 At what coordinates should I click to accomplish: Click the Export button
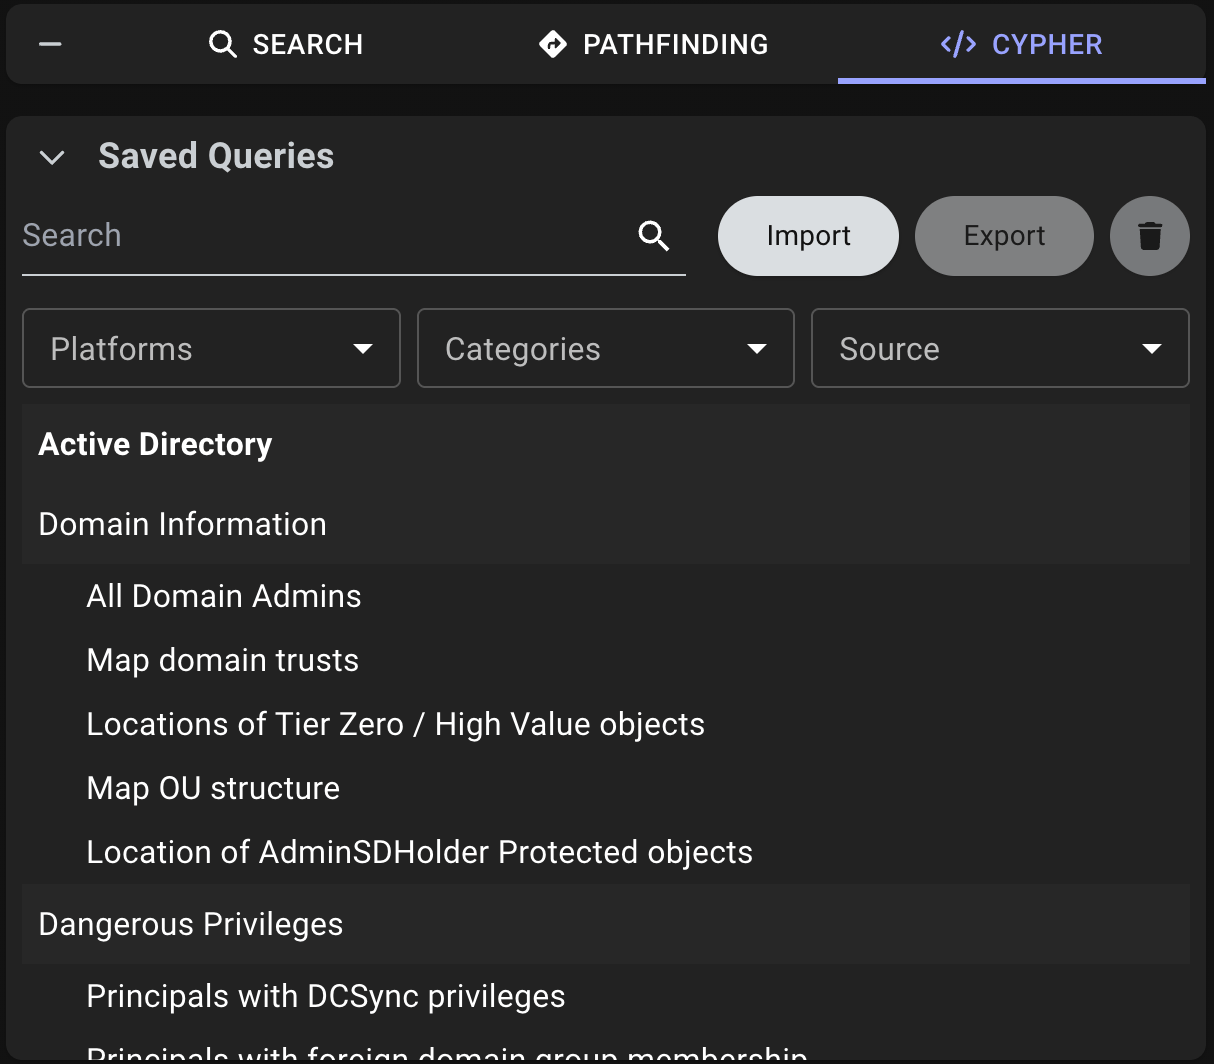[1004, 236]
